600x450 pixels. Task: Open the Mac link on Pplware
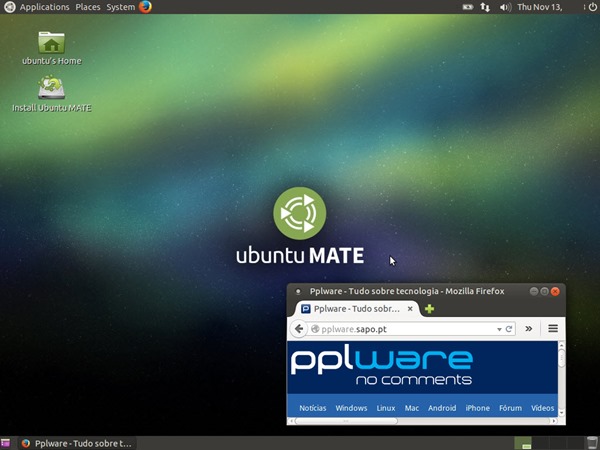(x=412, y=408)
